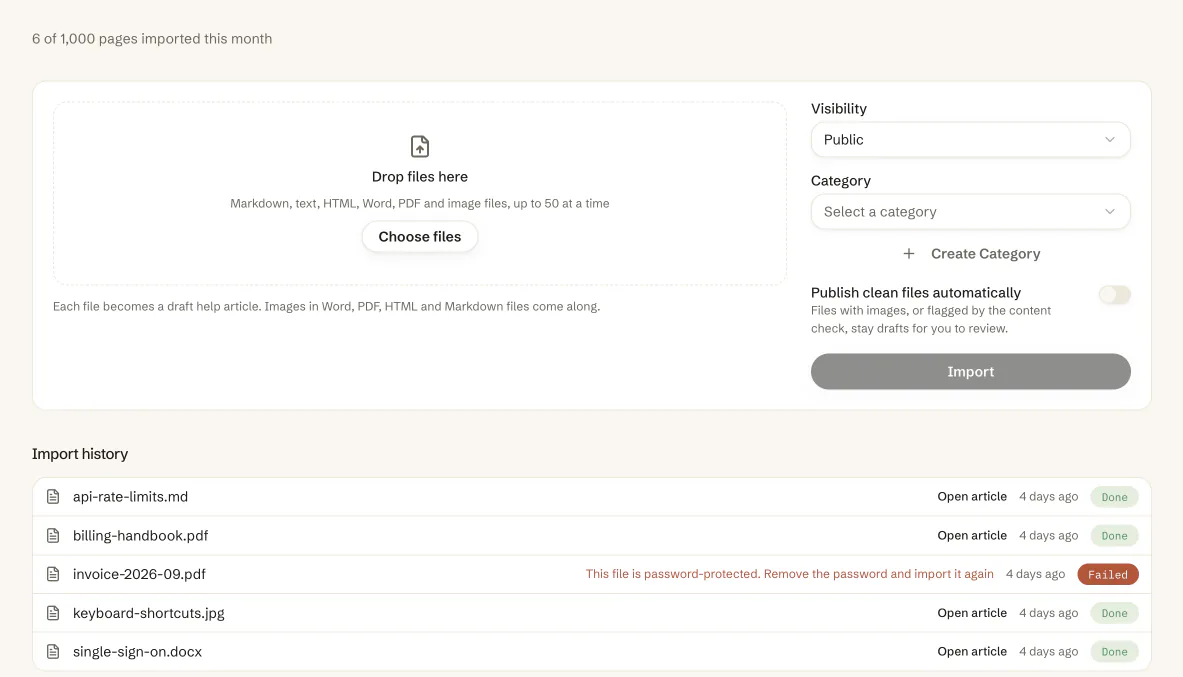Viewport: 1183px width, 677px height.
Task: Toggle Publish clean files automatically switch
Action: 1114,294
